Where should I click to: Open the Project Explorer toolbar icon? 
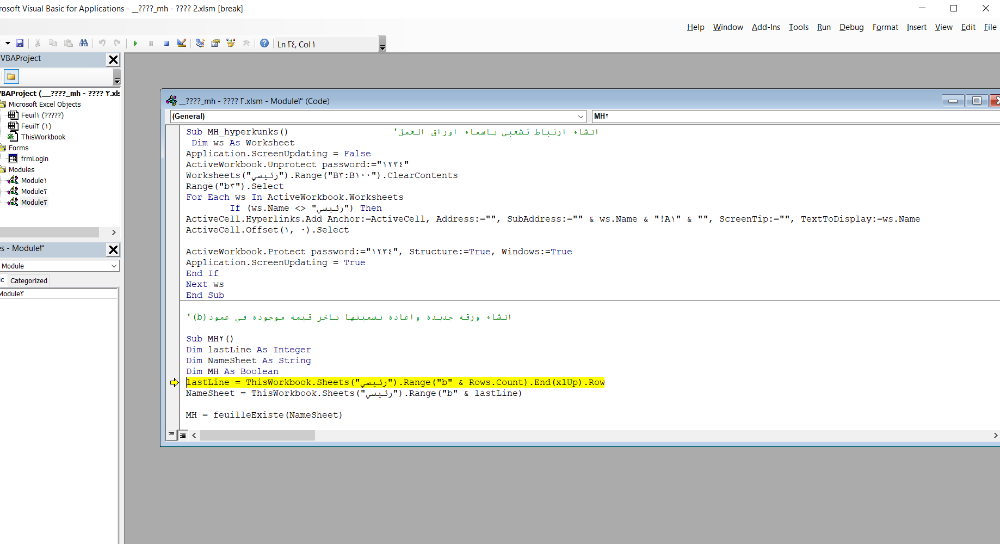tap(200, 43)
